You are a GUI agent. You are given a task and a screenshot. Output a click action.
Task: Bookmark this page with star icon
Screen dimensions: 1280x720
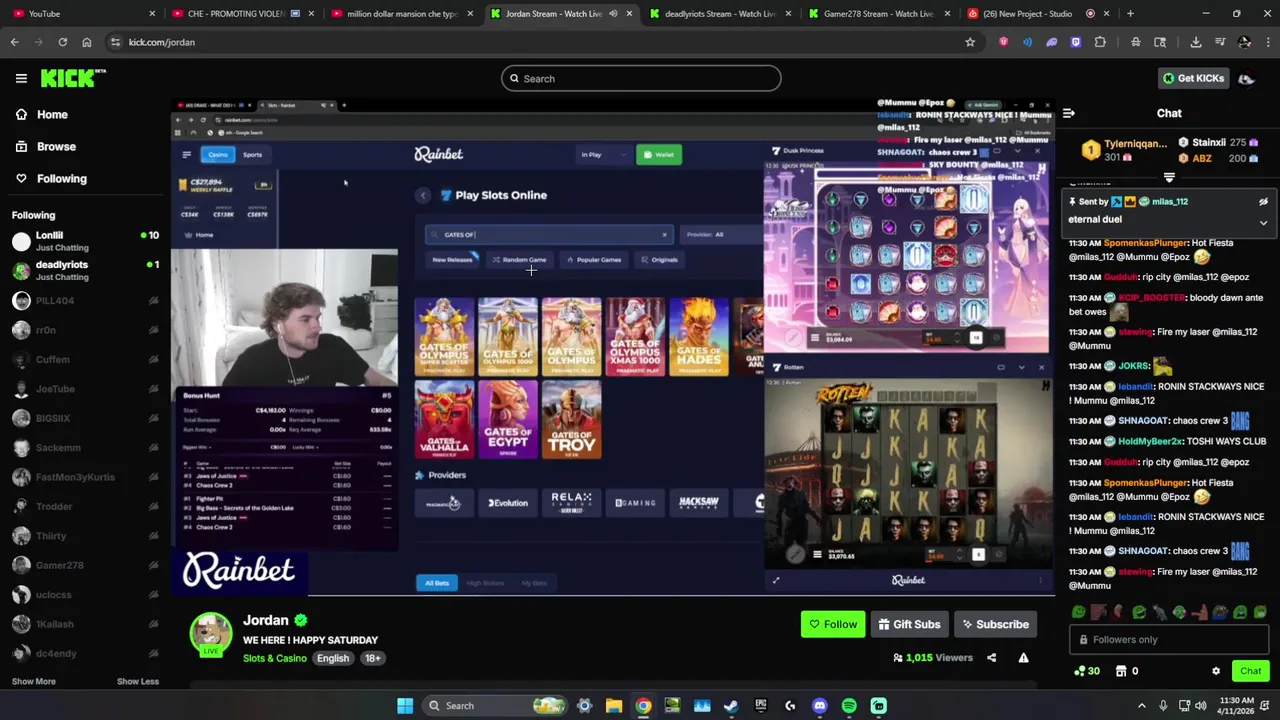pos(970,42)
